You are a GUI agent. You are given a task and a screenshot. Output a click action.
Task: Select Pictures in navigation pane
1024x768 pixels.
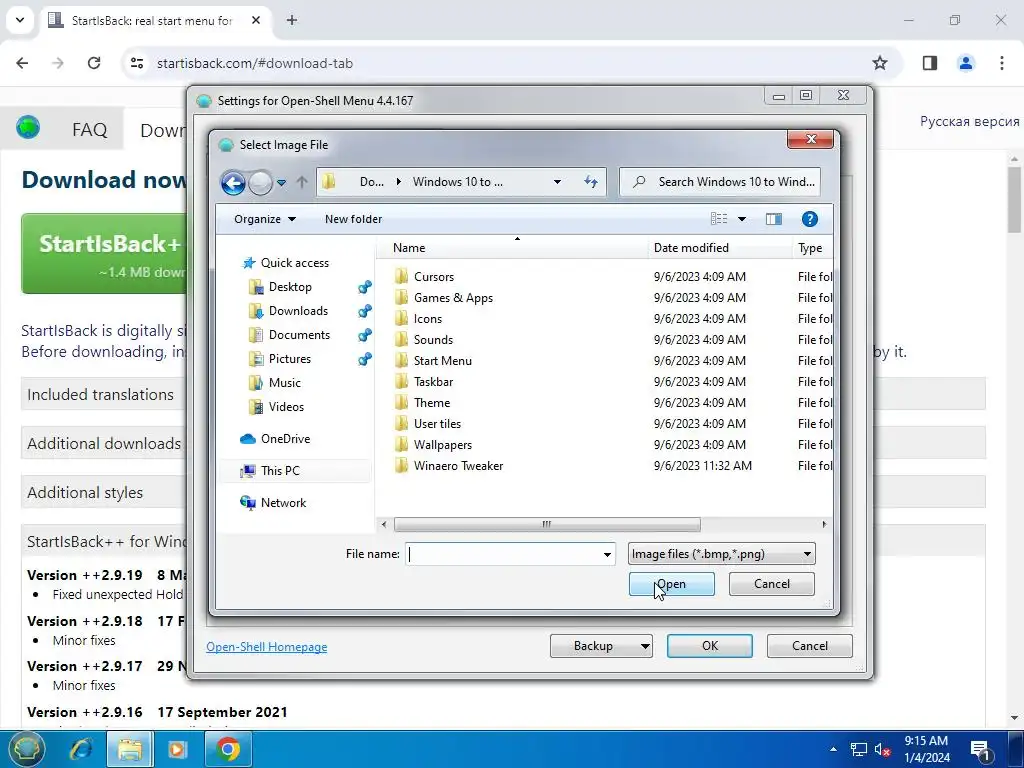[x=289, y=359]
